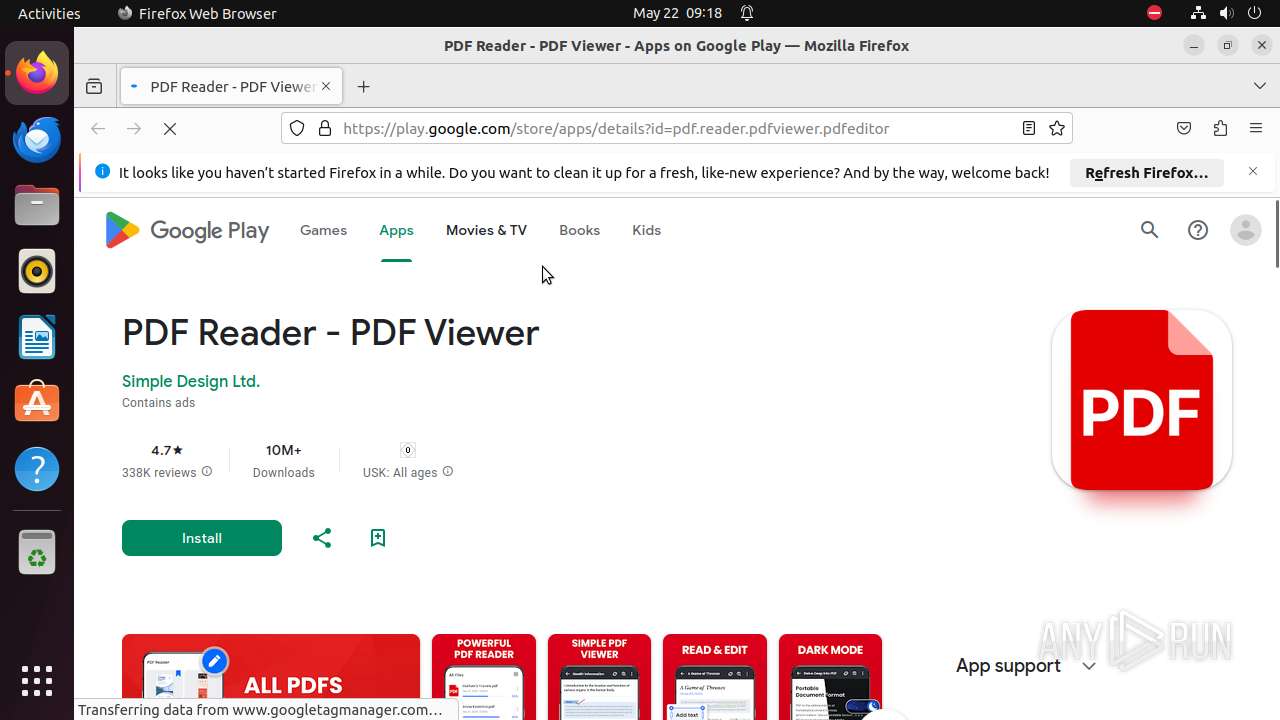Open the Simple Design Ltd. developer page
The height and width of the screenshot is (720, 1280).
(191, 381)
